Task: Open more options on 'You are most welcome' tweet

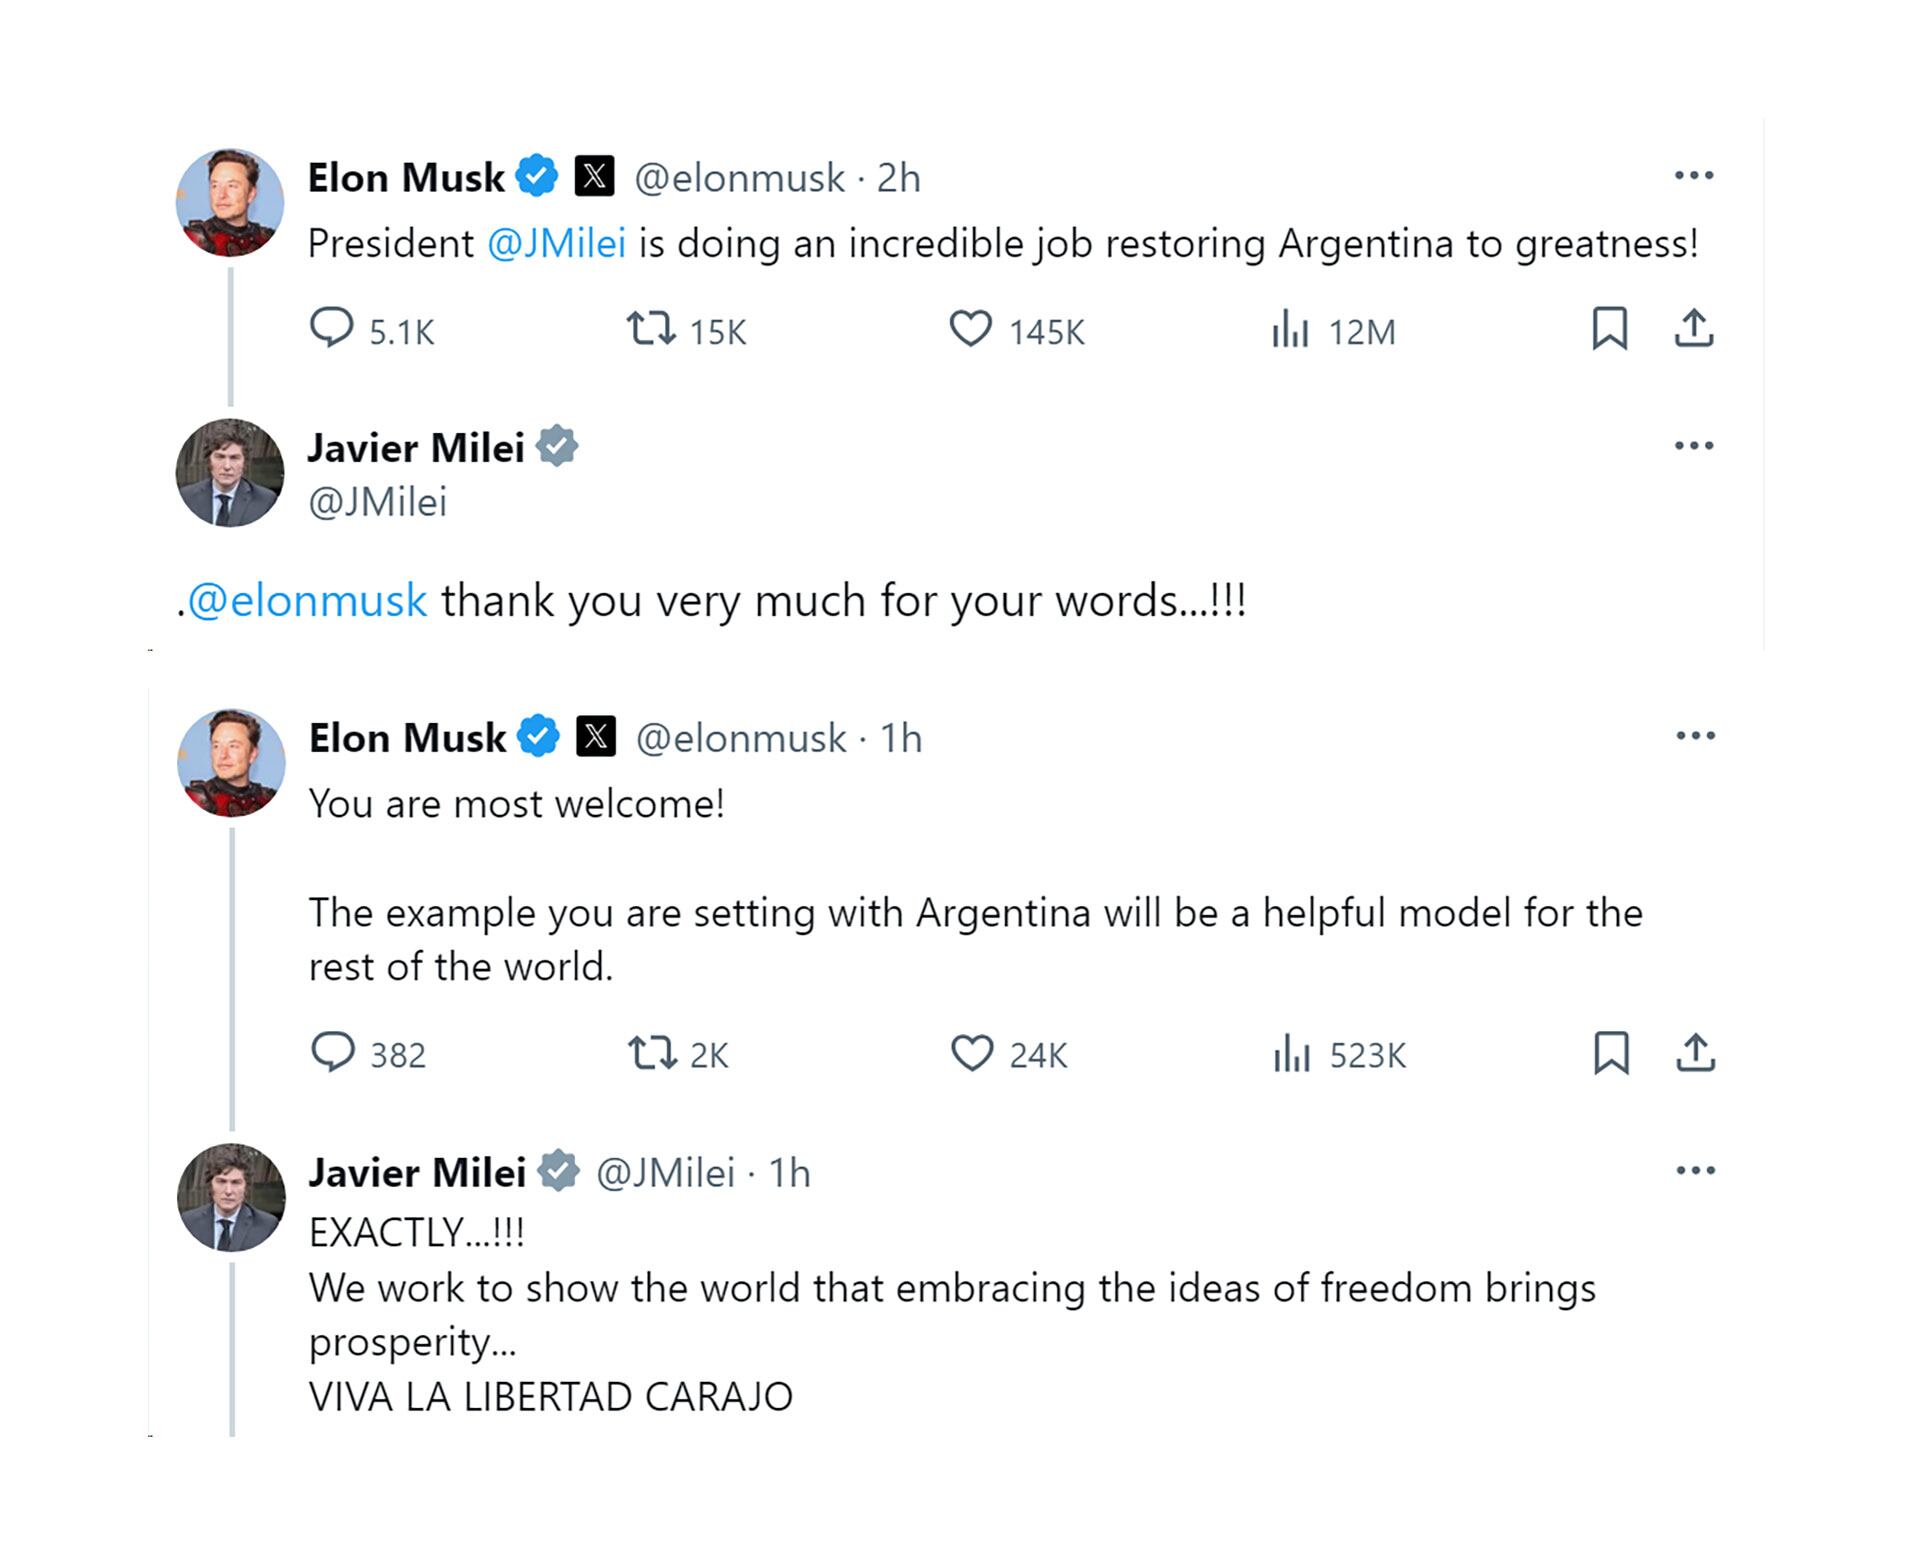Action: coord(1696,736)
